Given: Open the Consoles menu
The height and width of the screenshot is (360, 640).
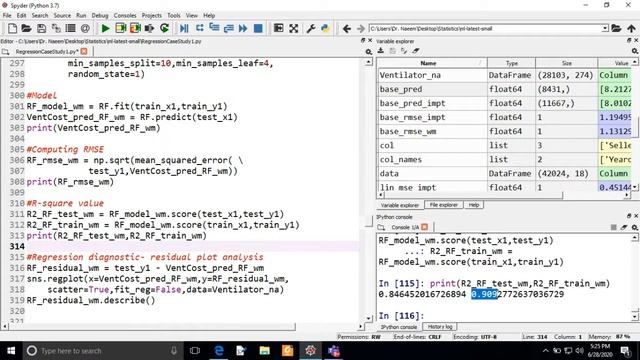Looking at the screenshot, I should [125, 16].
